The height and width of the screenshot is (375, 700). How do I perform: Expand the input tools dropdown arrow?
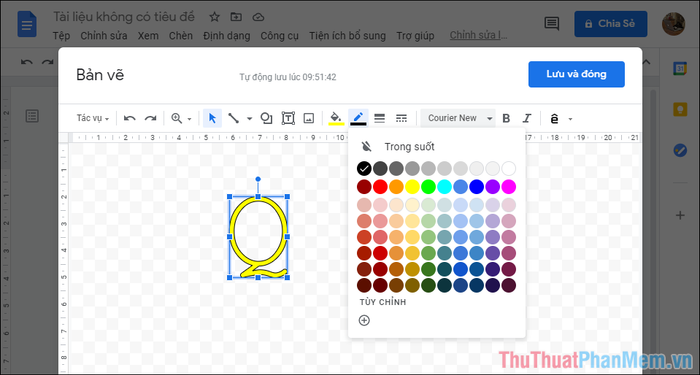pos(570,119)
